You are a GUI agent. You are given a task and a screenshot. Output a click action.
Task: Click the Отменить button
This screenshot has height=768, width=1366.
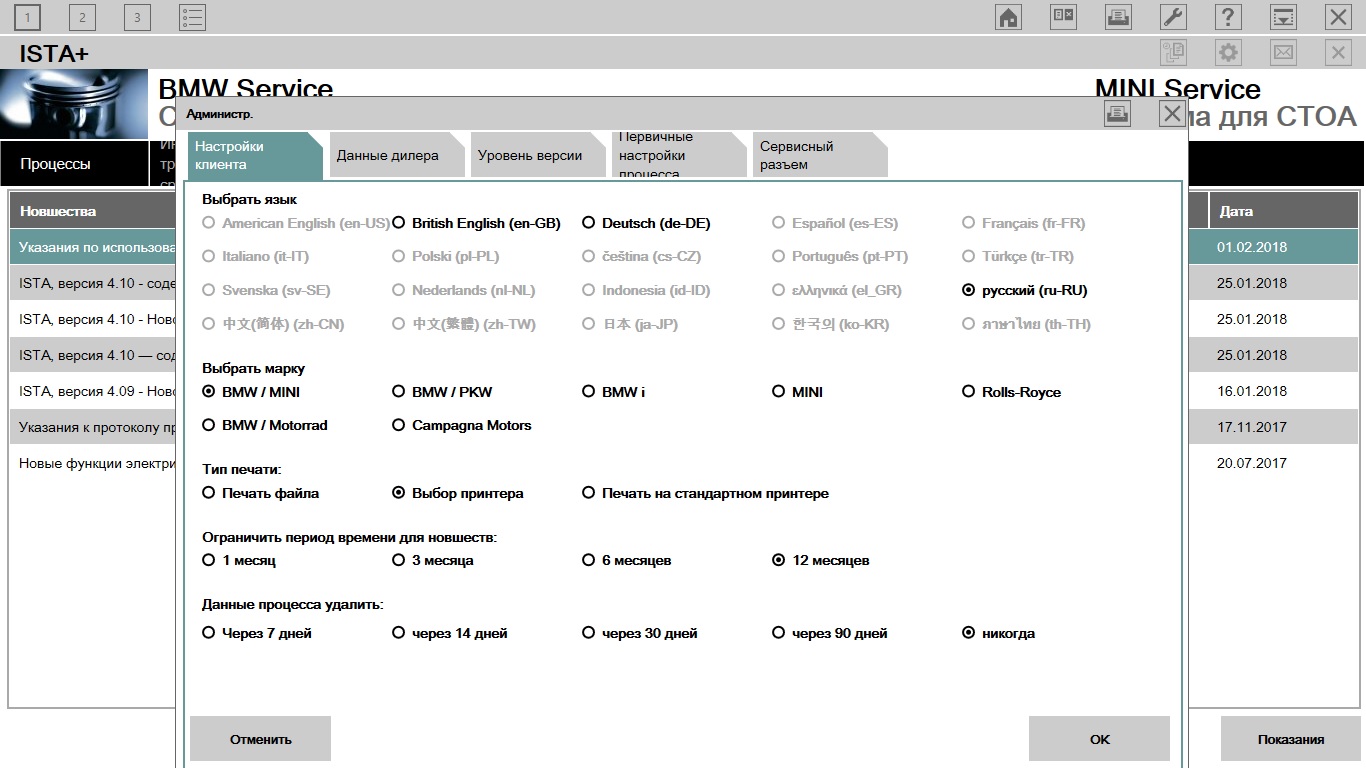coord(260,739)
